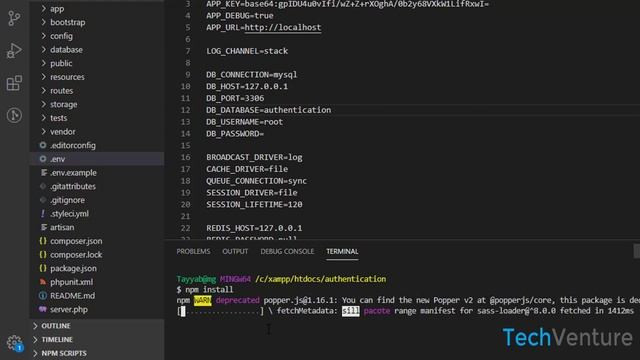
Task: Open the Run and Debug view
Action: (x=14, y=51)
